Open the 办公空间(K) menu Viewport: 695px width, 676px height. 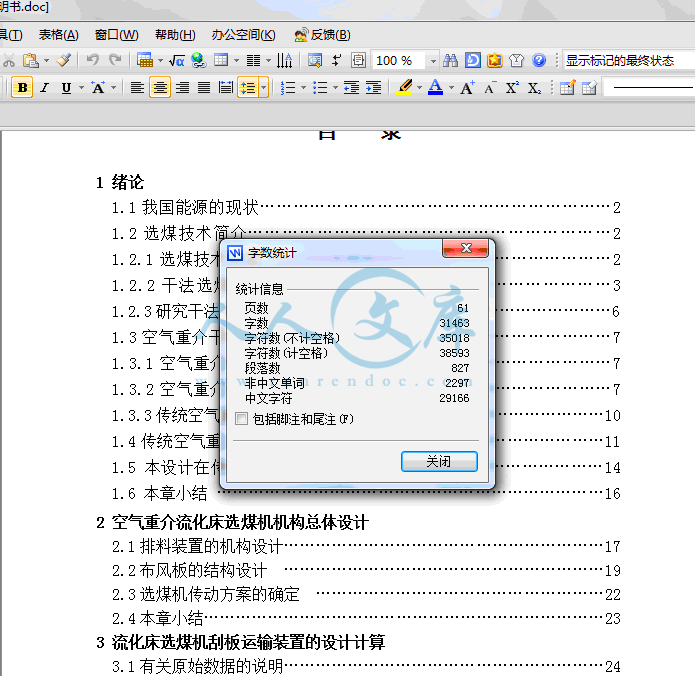coord(243,35)
